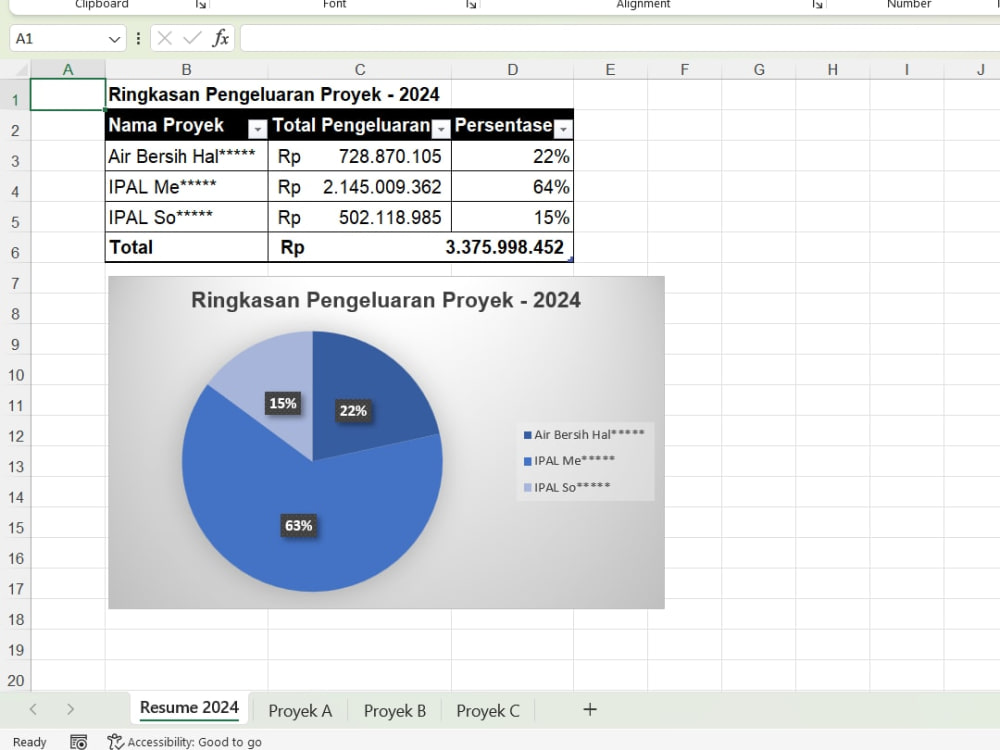
Task: Click the Select All corner triangle
Action: [x=20, y=69]
